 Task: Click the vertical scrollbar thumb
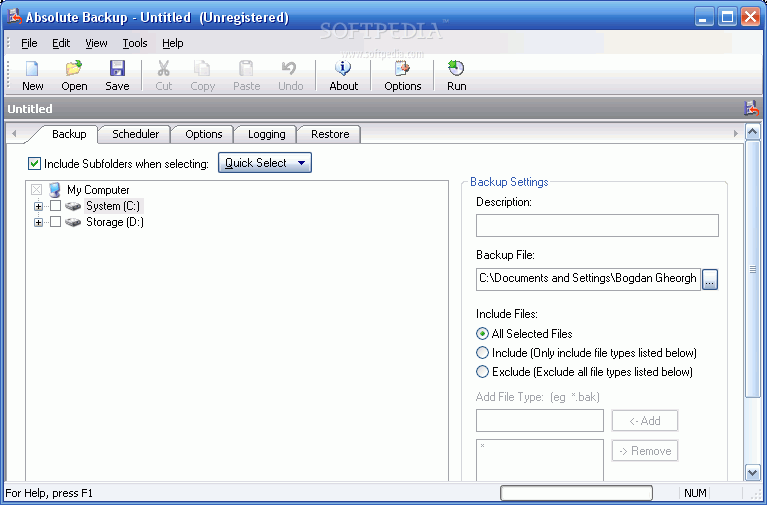coord(752,269)
